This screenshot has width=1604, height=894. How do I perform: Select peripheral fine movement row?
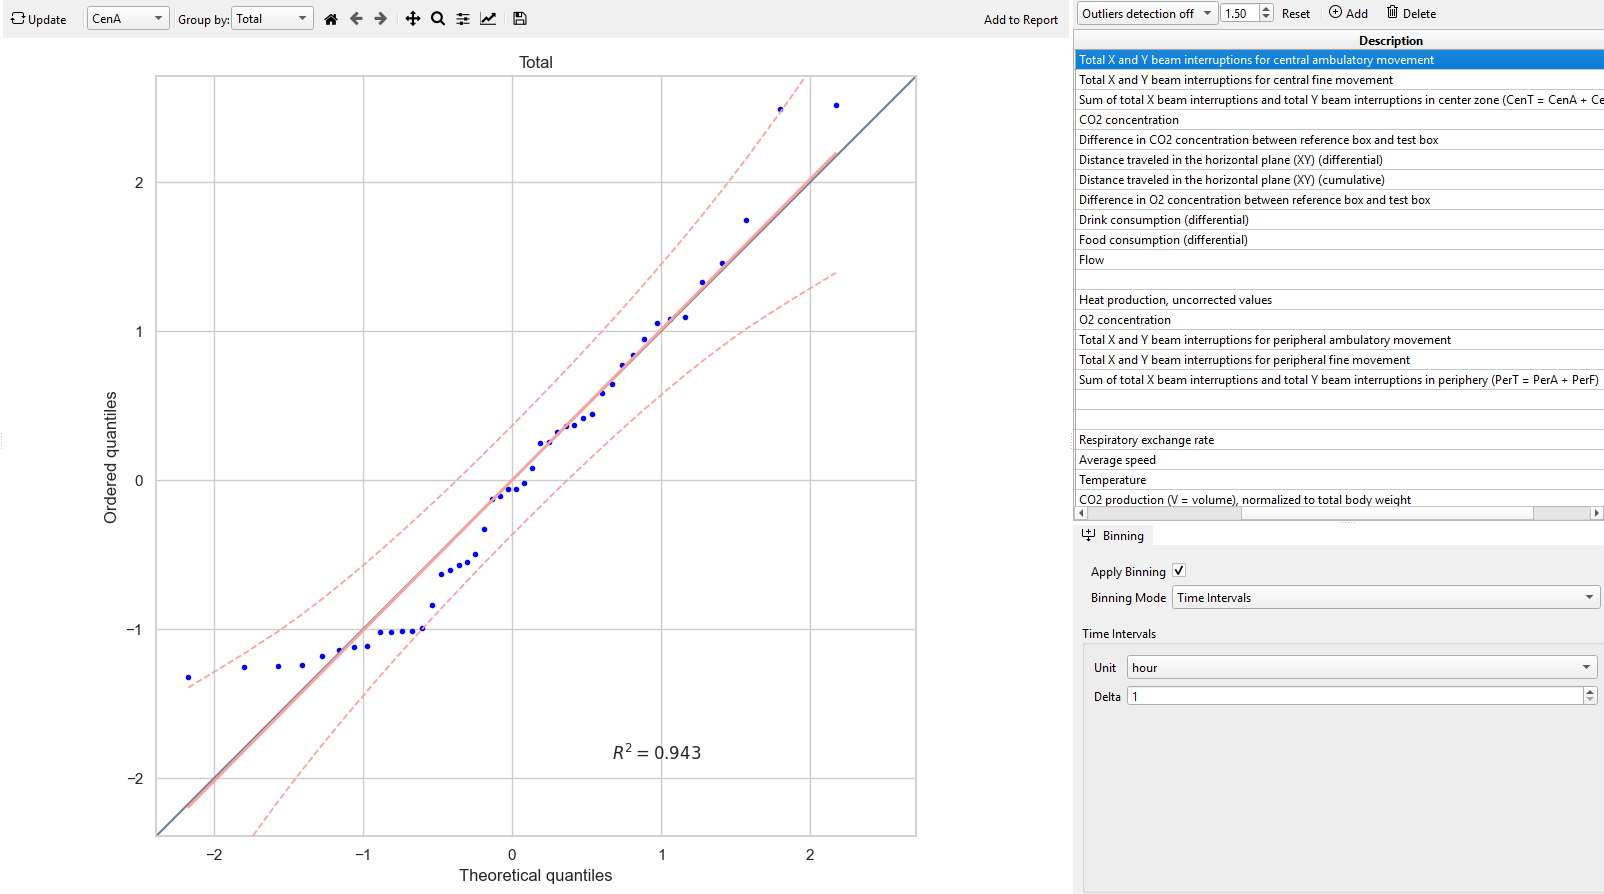1339,360
